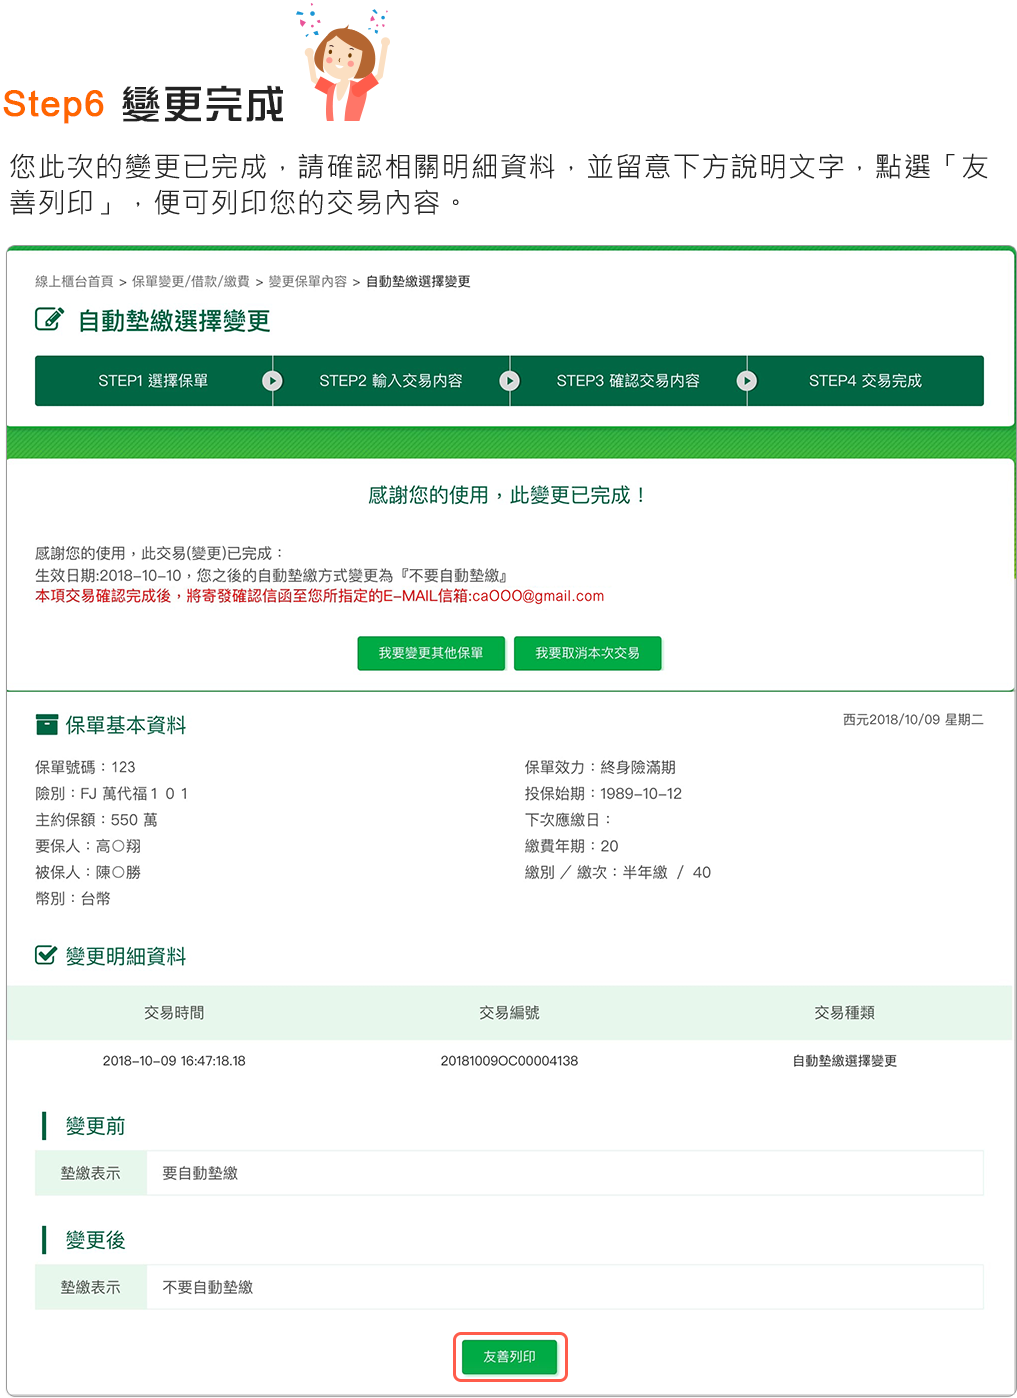Select the STEP2 輸入交易內容 step
The width and height of the screenshot is (1017, 1398).
tap(391, 381)
